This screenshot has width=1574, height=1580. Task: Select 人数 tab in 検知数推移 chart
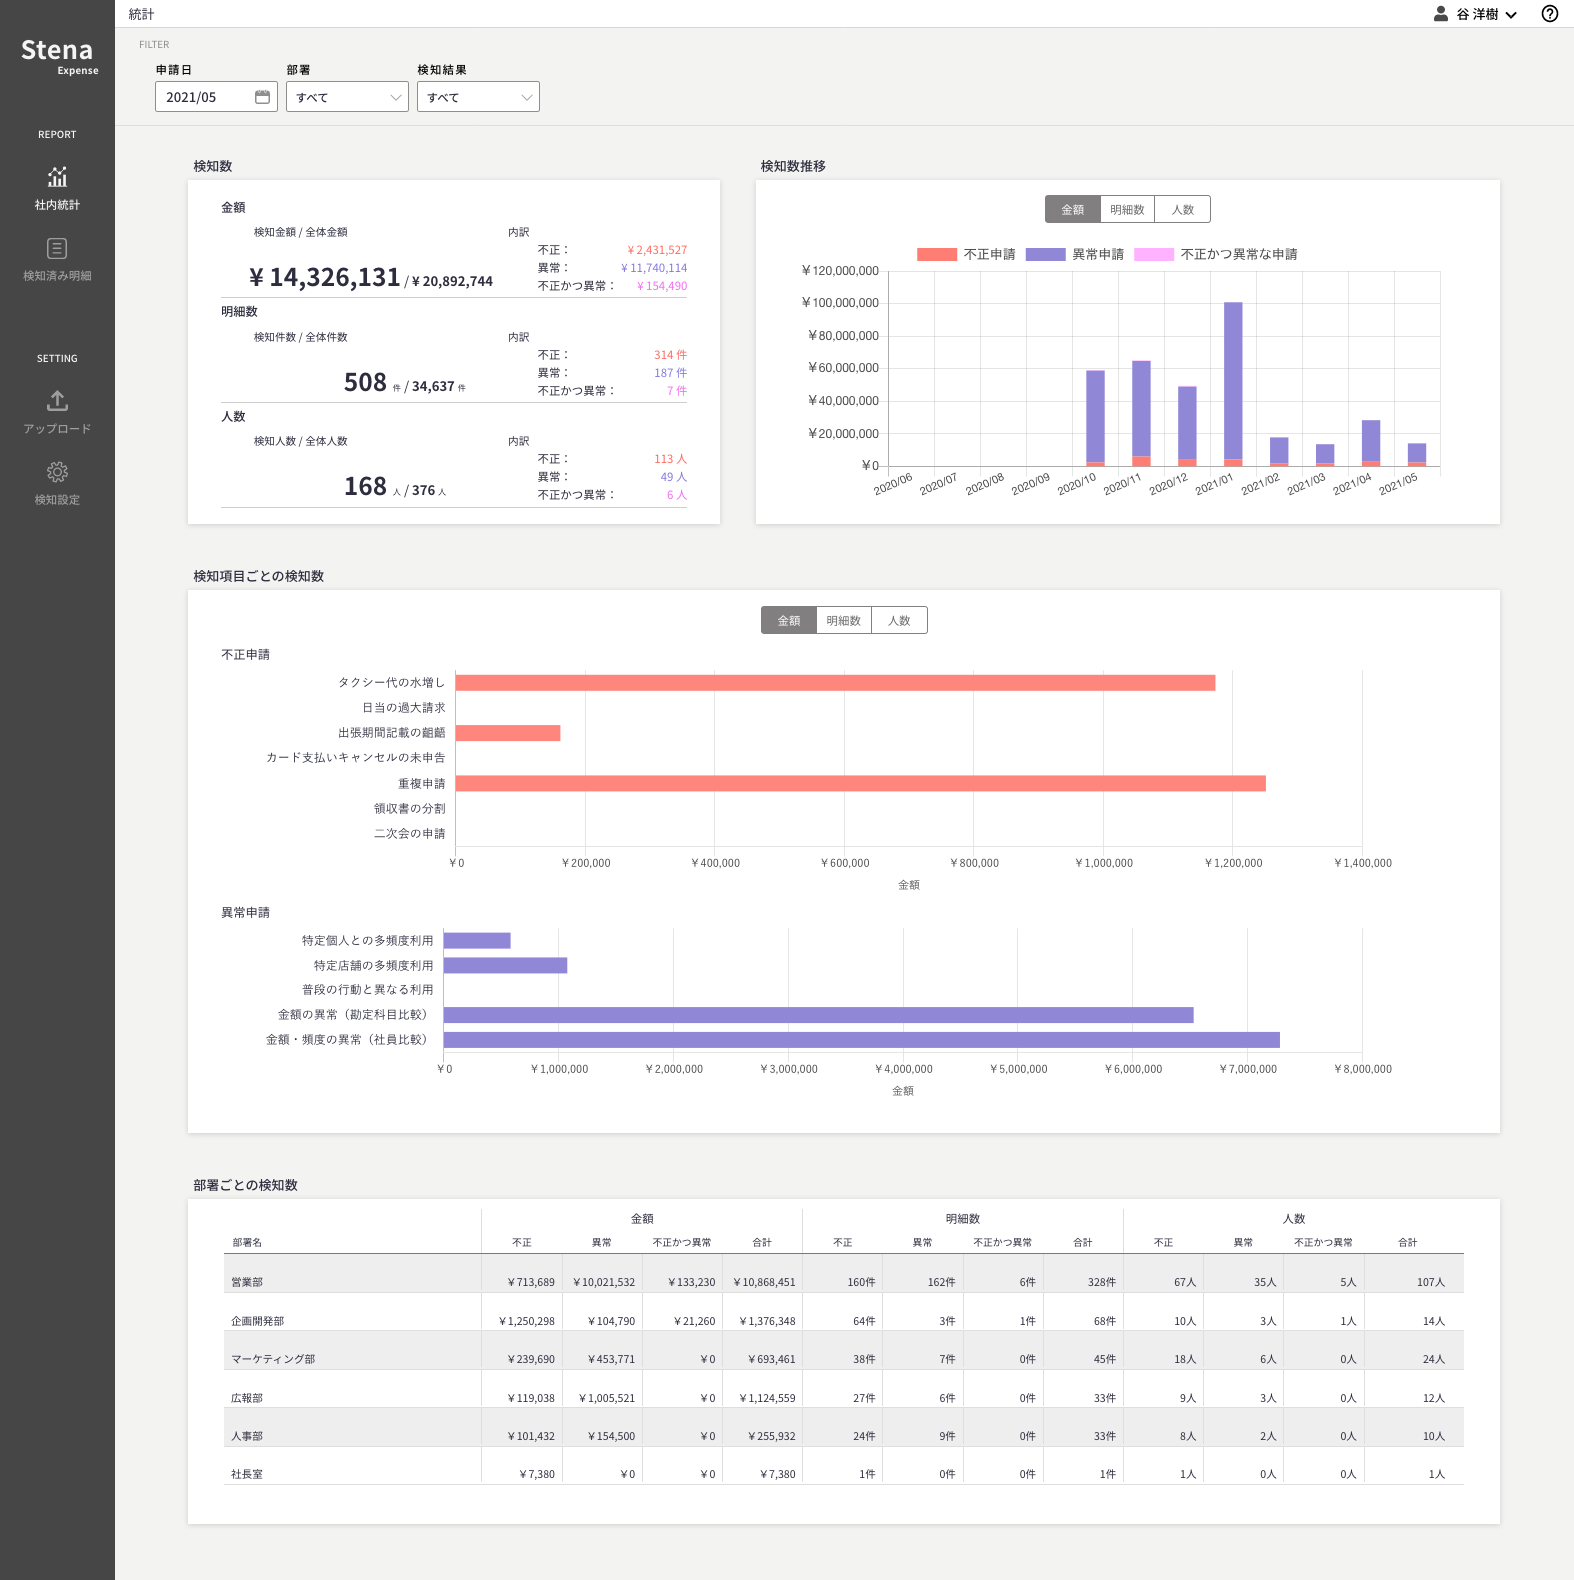point(1183,209)
